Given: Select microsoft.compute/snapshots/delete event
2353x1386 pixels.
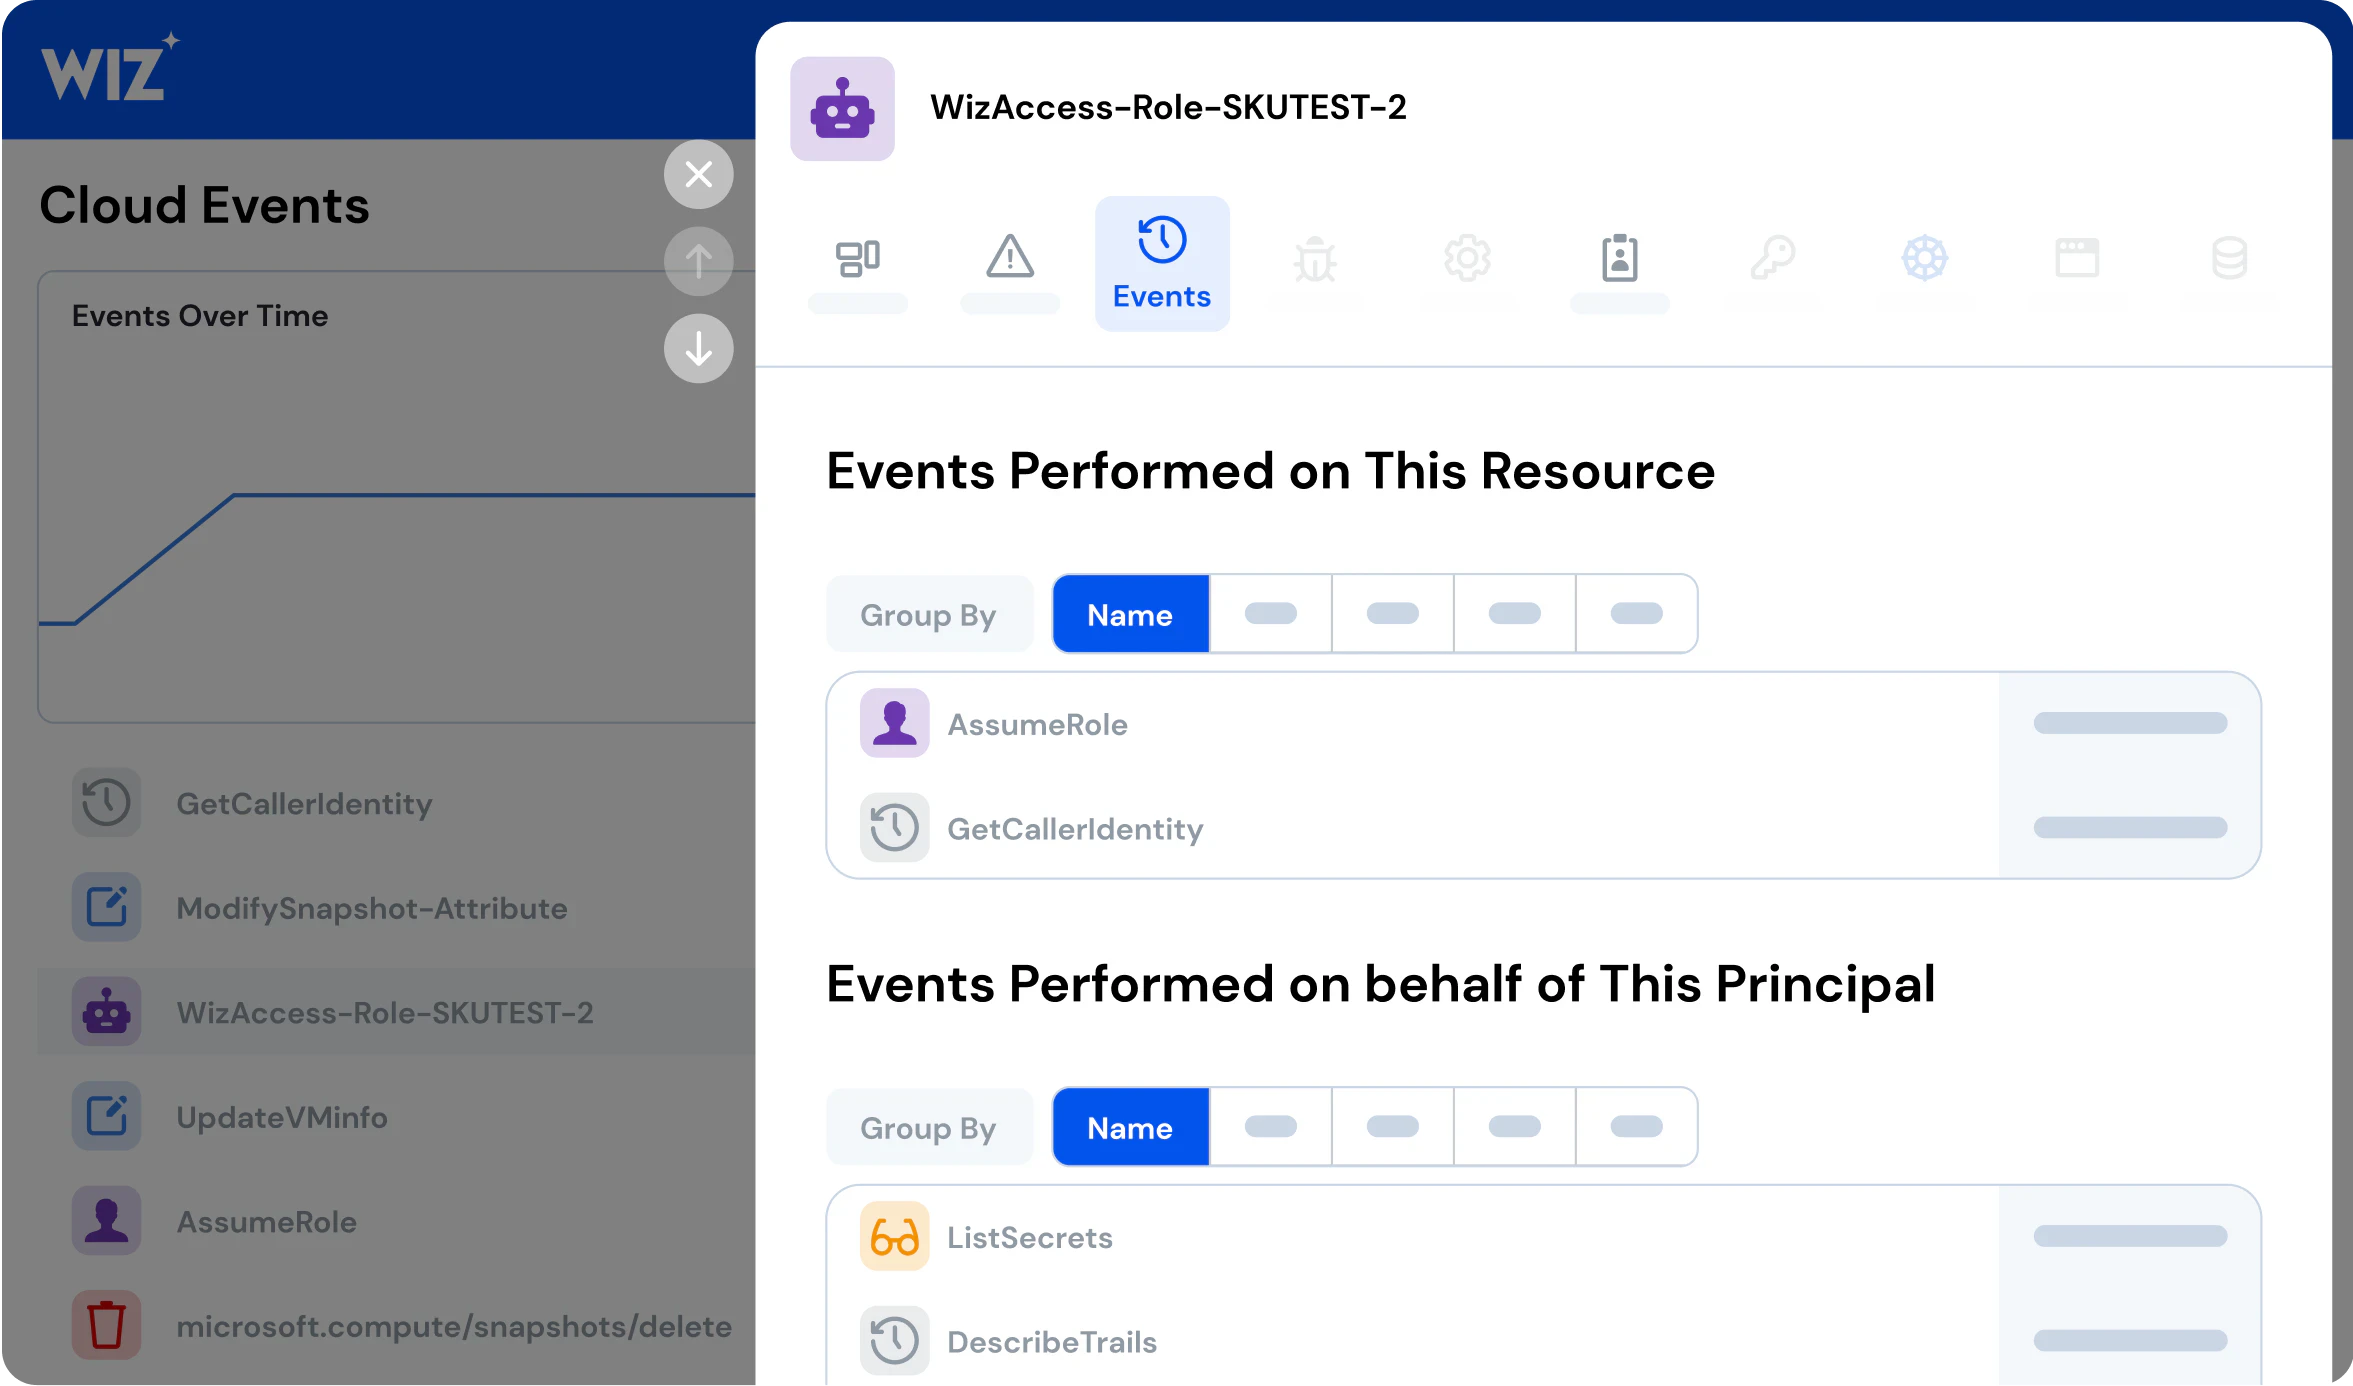Looking at the screenshot, I should (x=397, y=1325).
